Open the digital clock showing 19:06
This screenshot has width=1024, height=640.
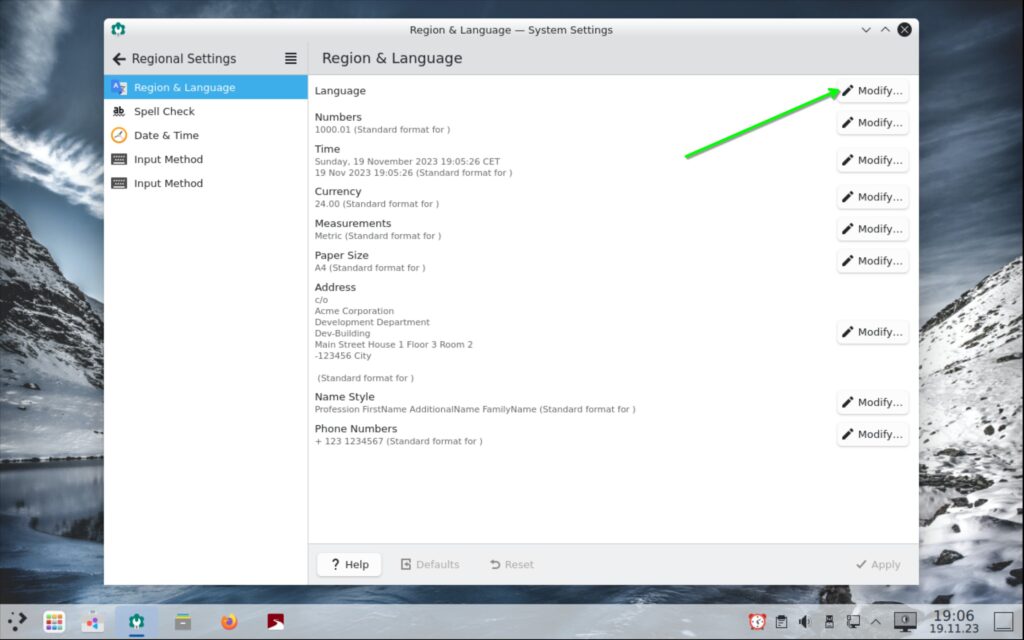point(953,621)
